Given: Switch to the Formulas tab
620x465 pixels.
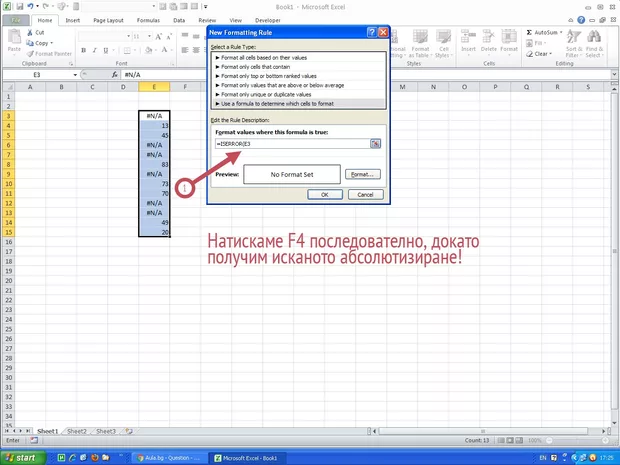Looking at the screenshot, I should (x=148, y=20).
